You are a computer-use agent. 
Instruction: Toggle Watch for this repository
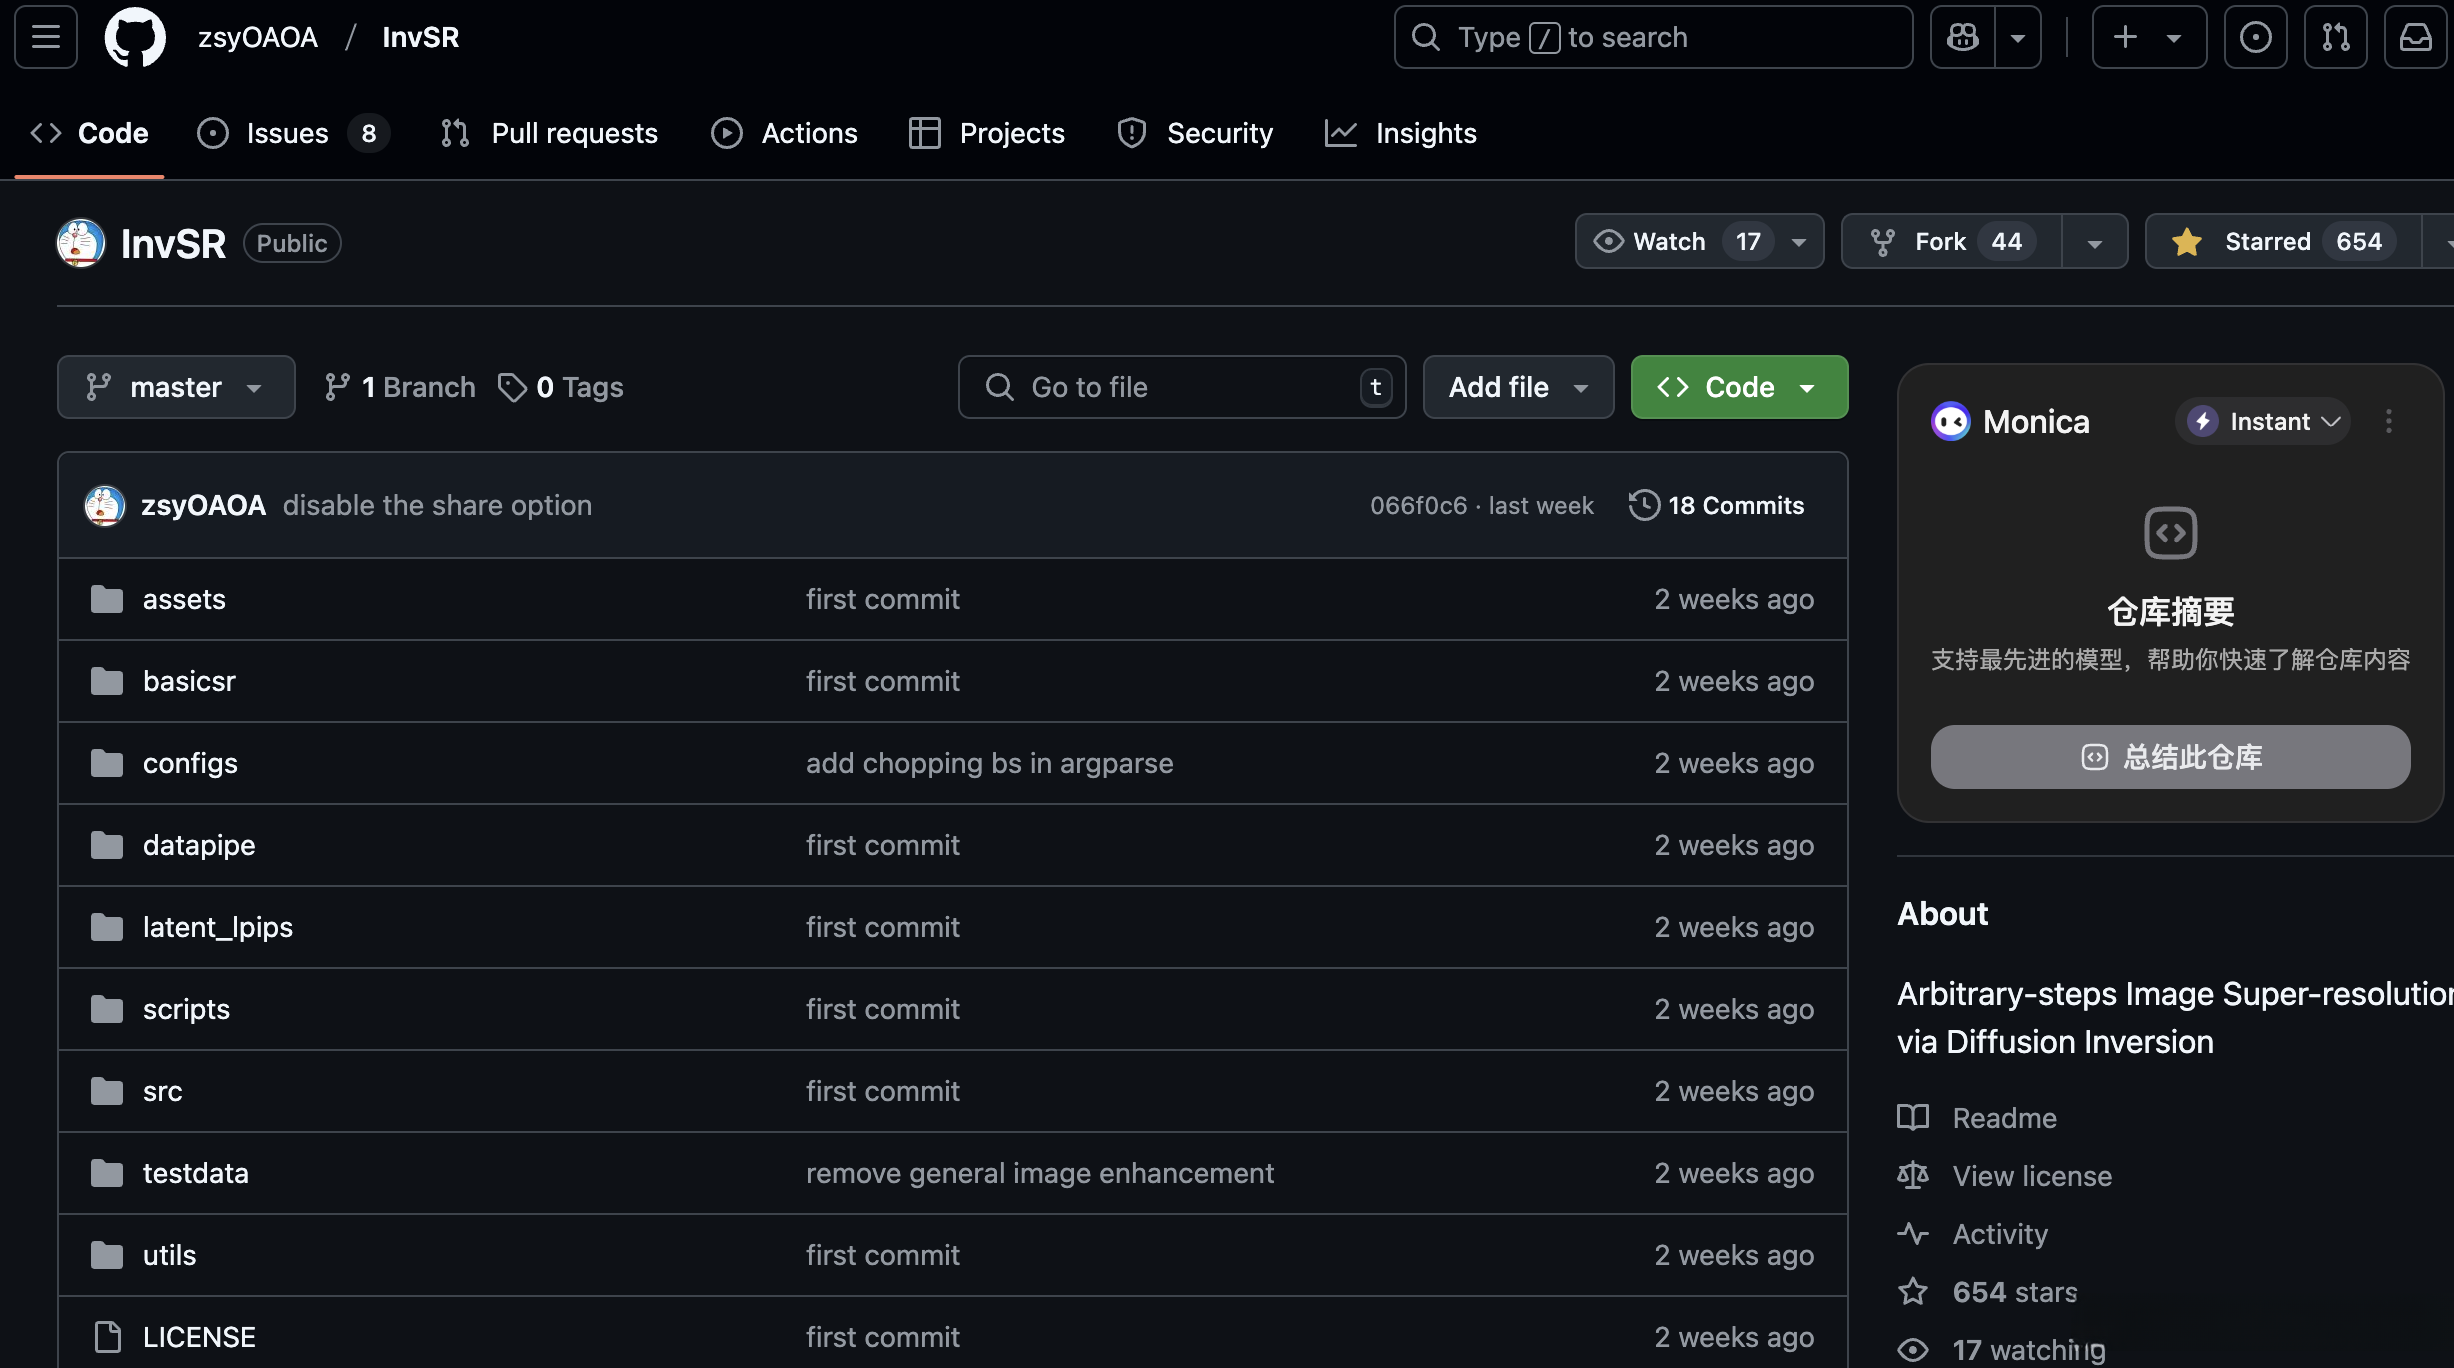[x=1670, y=241]
